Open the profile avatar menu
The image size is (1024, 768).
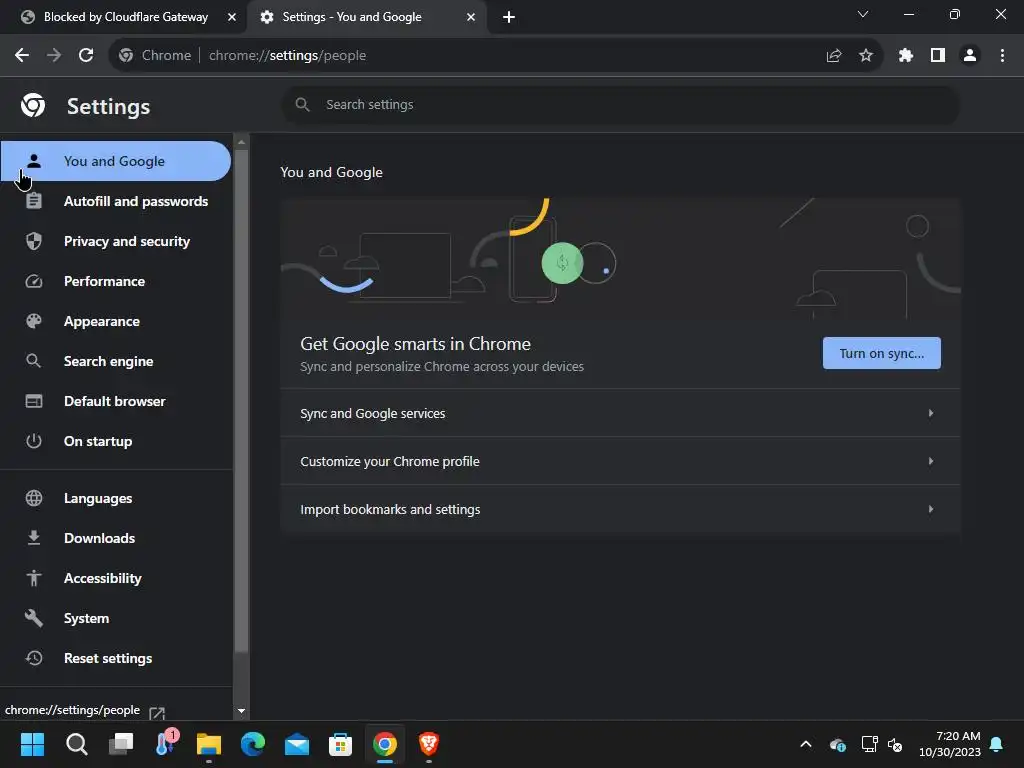click(970, 56)
